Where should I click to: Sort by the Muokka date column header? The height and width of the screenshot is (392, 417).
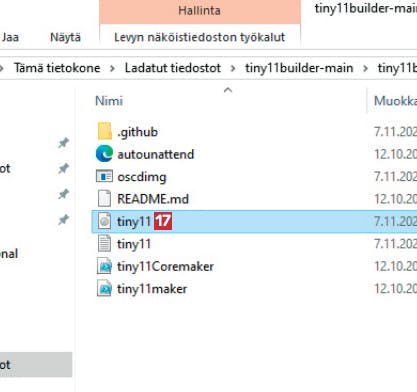click(395, 101)
